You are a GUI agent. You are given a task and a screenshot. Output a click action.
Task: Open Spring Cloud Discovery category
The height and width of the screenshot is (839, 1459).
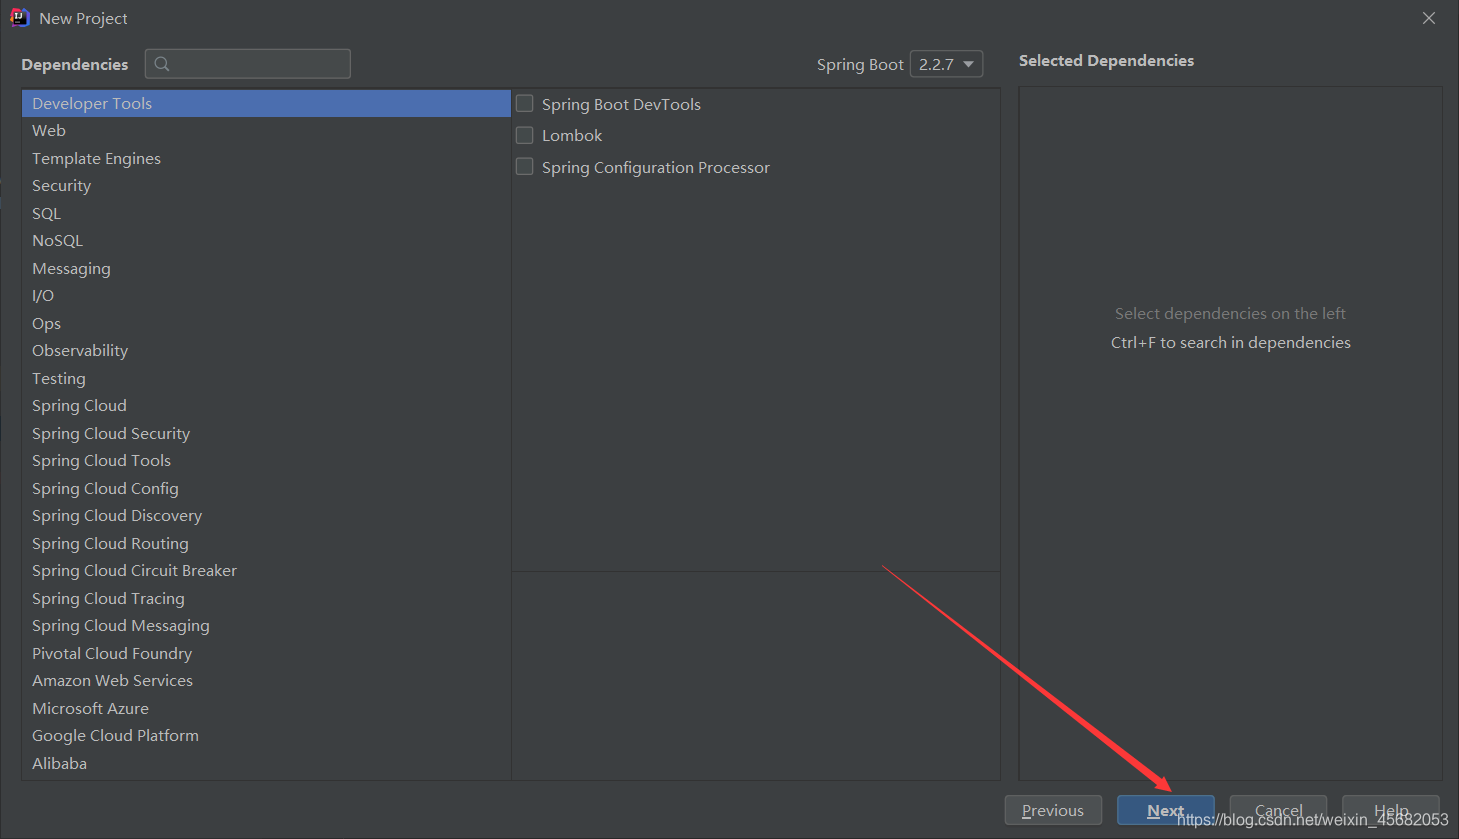[x=266, y=516]
